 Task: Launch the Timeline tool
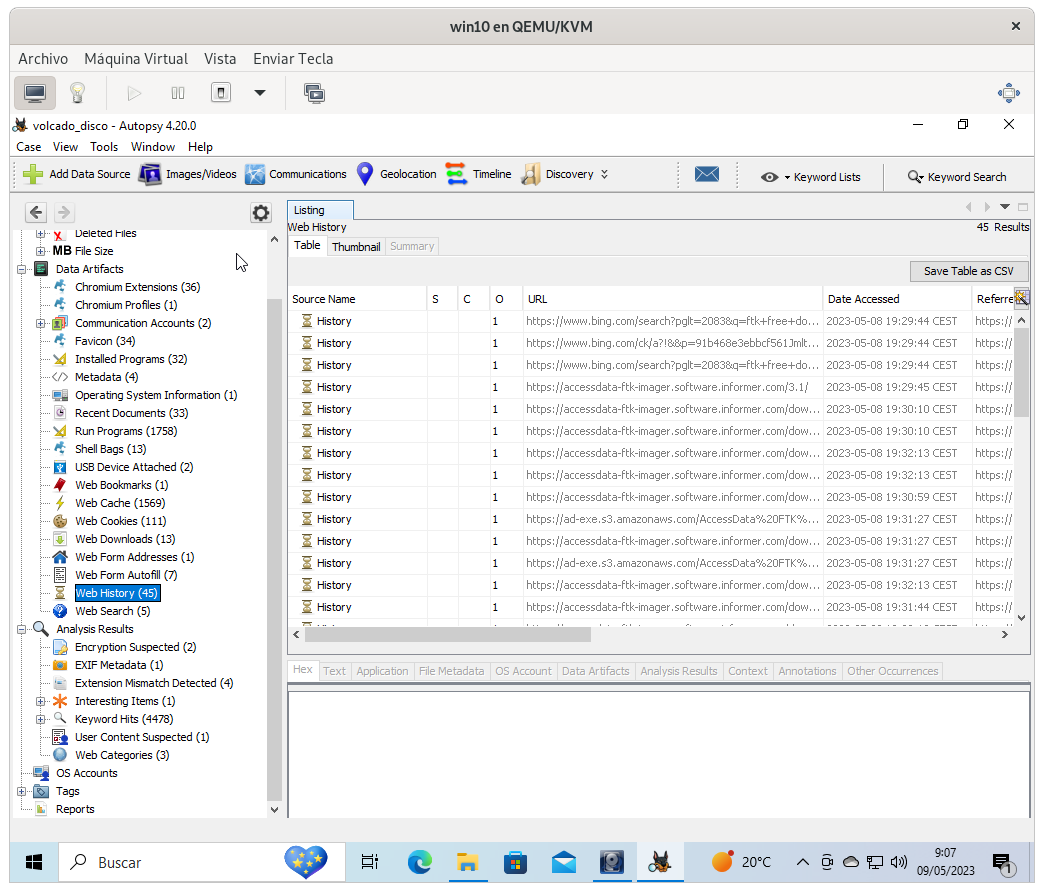pos(478,174)
